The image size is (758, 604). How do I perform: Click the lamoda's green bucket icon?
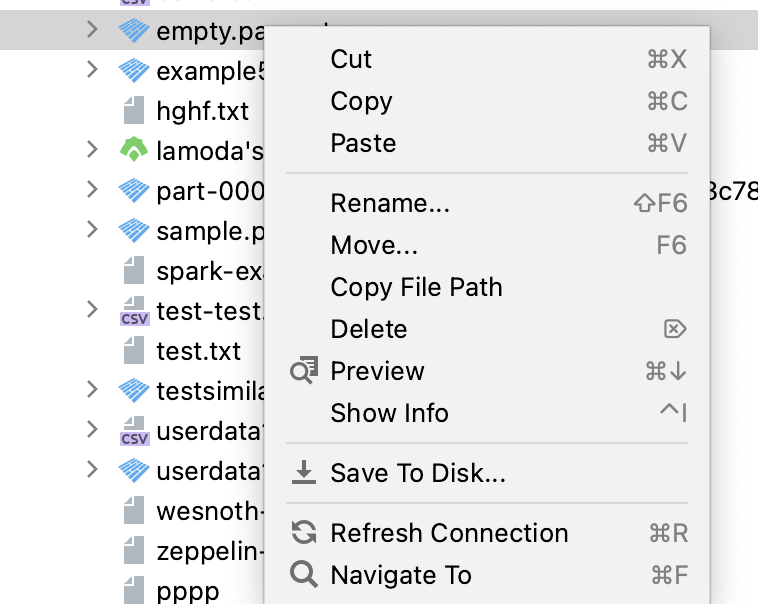[133, 151]
